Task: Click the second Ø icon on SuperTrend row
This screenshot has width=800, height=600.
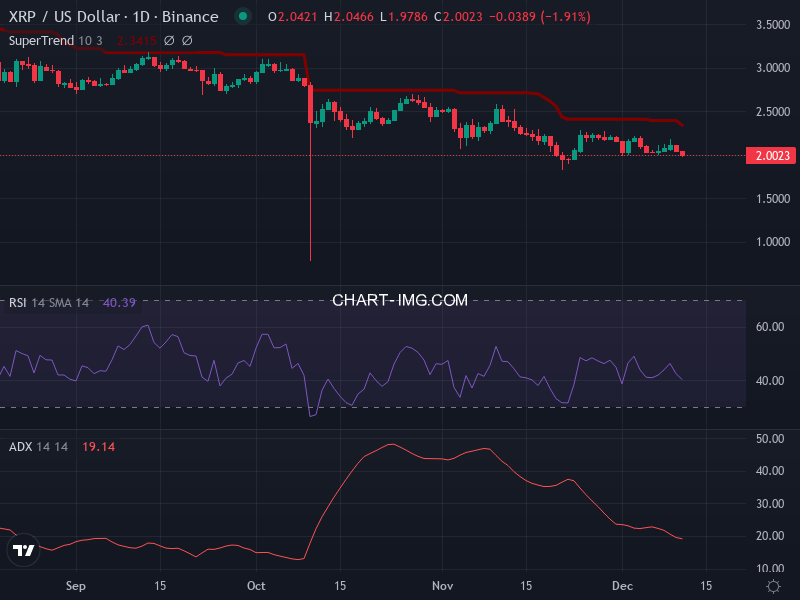Action: [188, 41]
